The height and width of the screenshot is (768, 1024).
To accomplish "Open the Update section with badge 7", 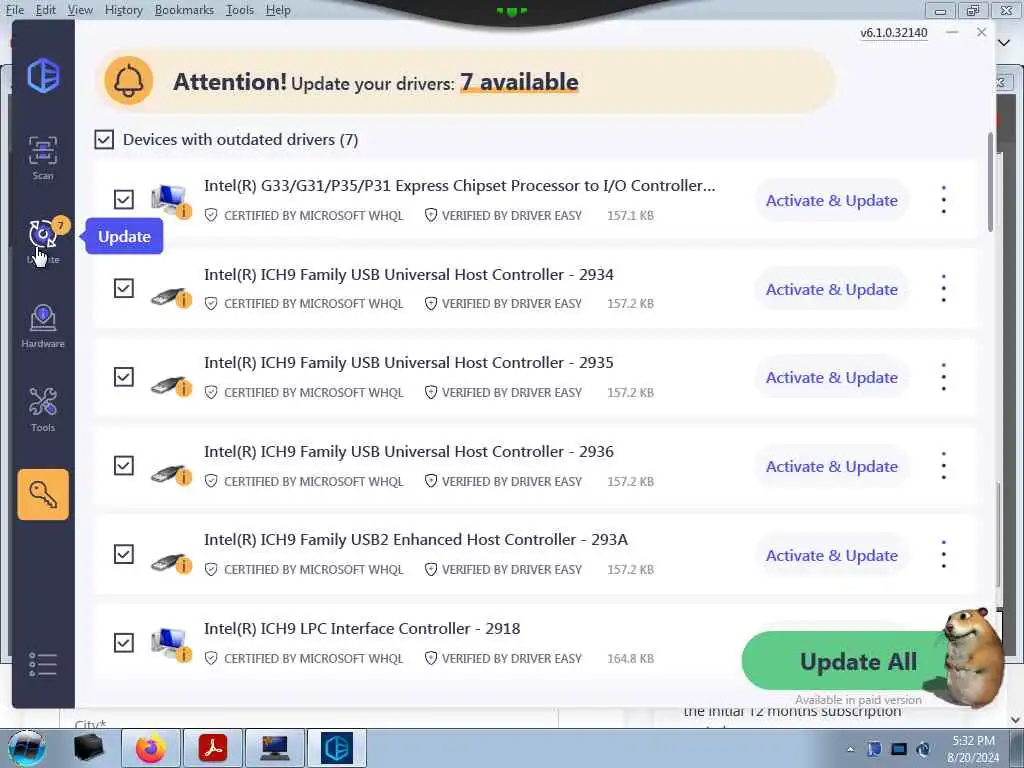I will click(43, 241).
